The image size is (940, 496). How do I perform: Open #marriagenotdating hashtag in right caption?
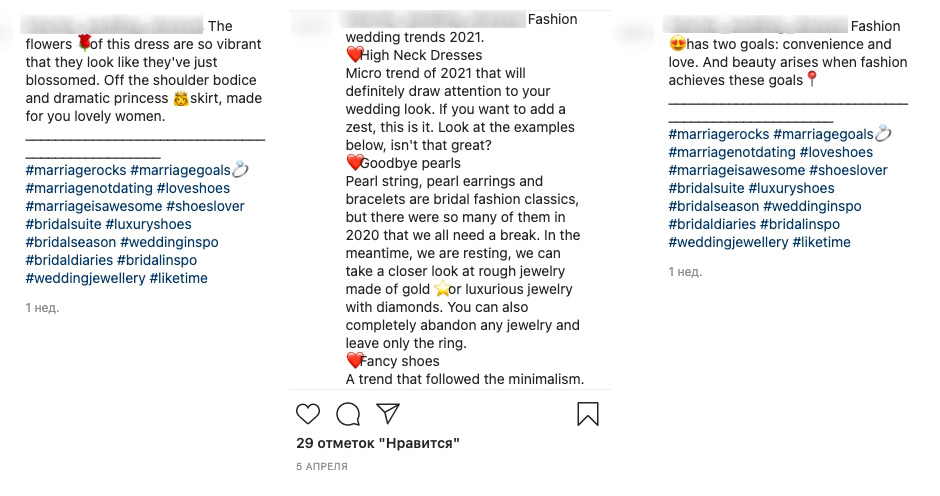732,152
